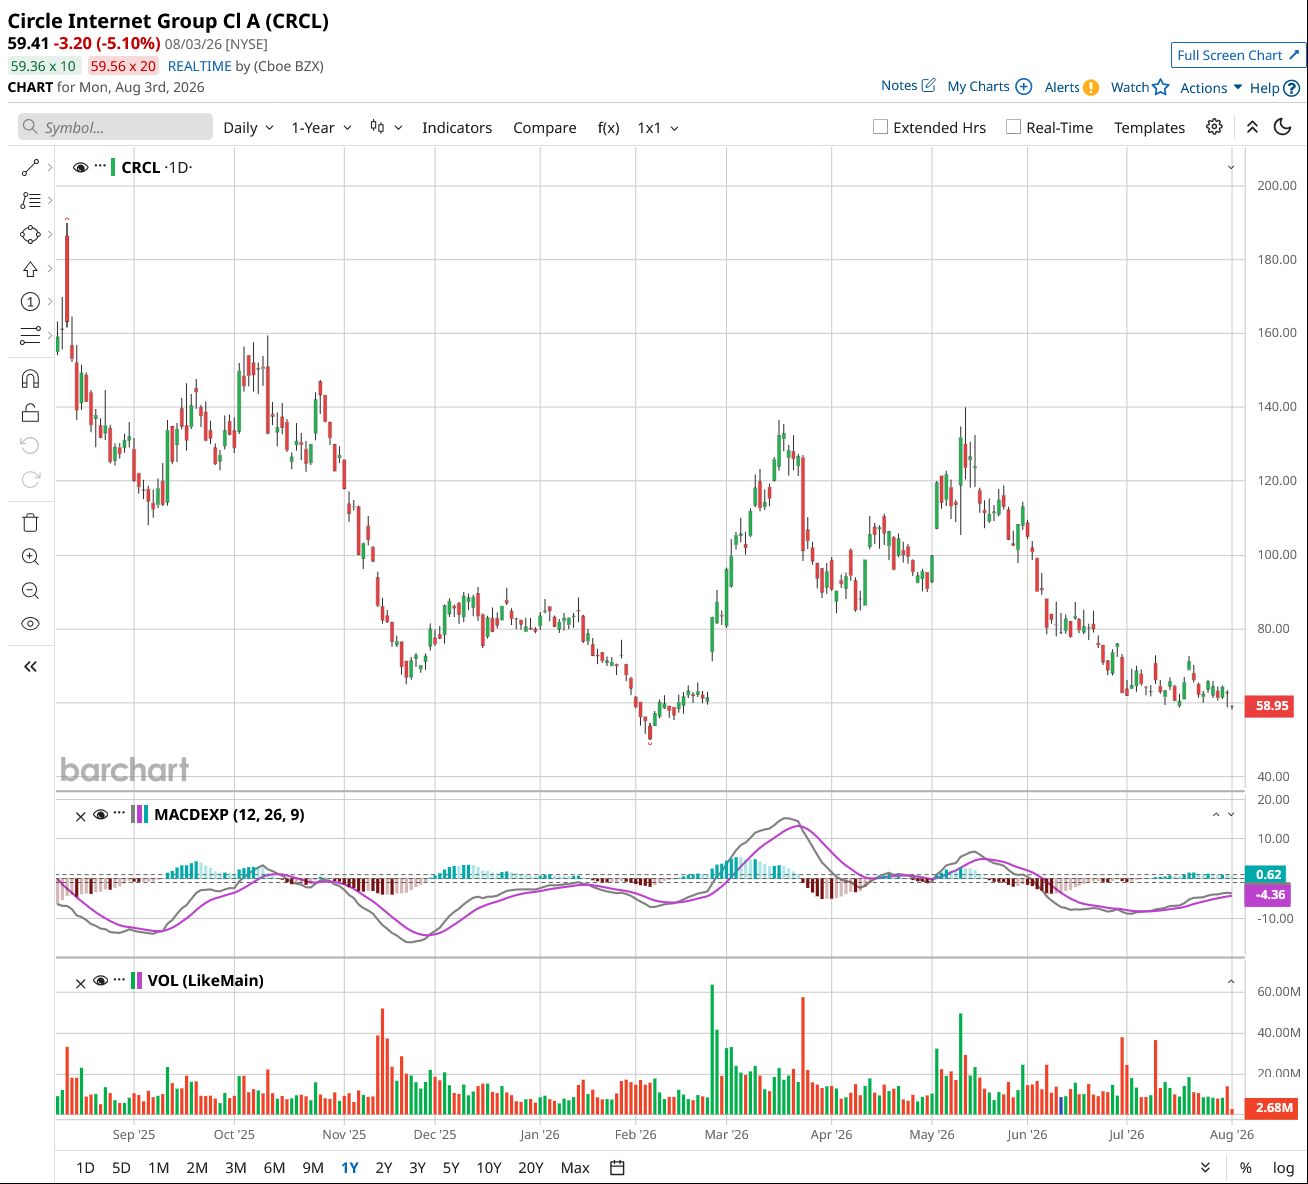The width and height of the screenshot is (1308, 1184).
Task: Click the undo arrow icon
Action: (x=30, y=445)
